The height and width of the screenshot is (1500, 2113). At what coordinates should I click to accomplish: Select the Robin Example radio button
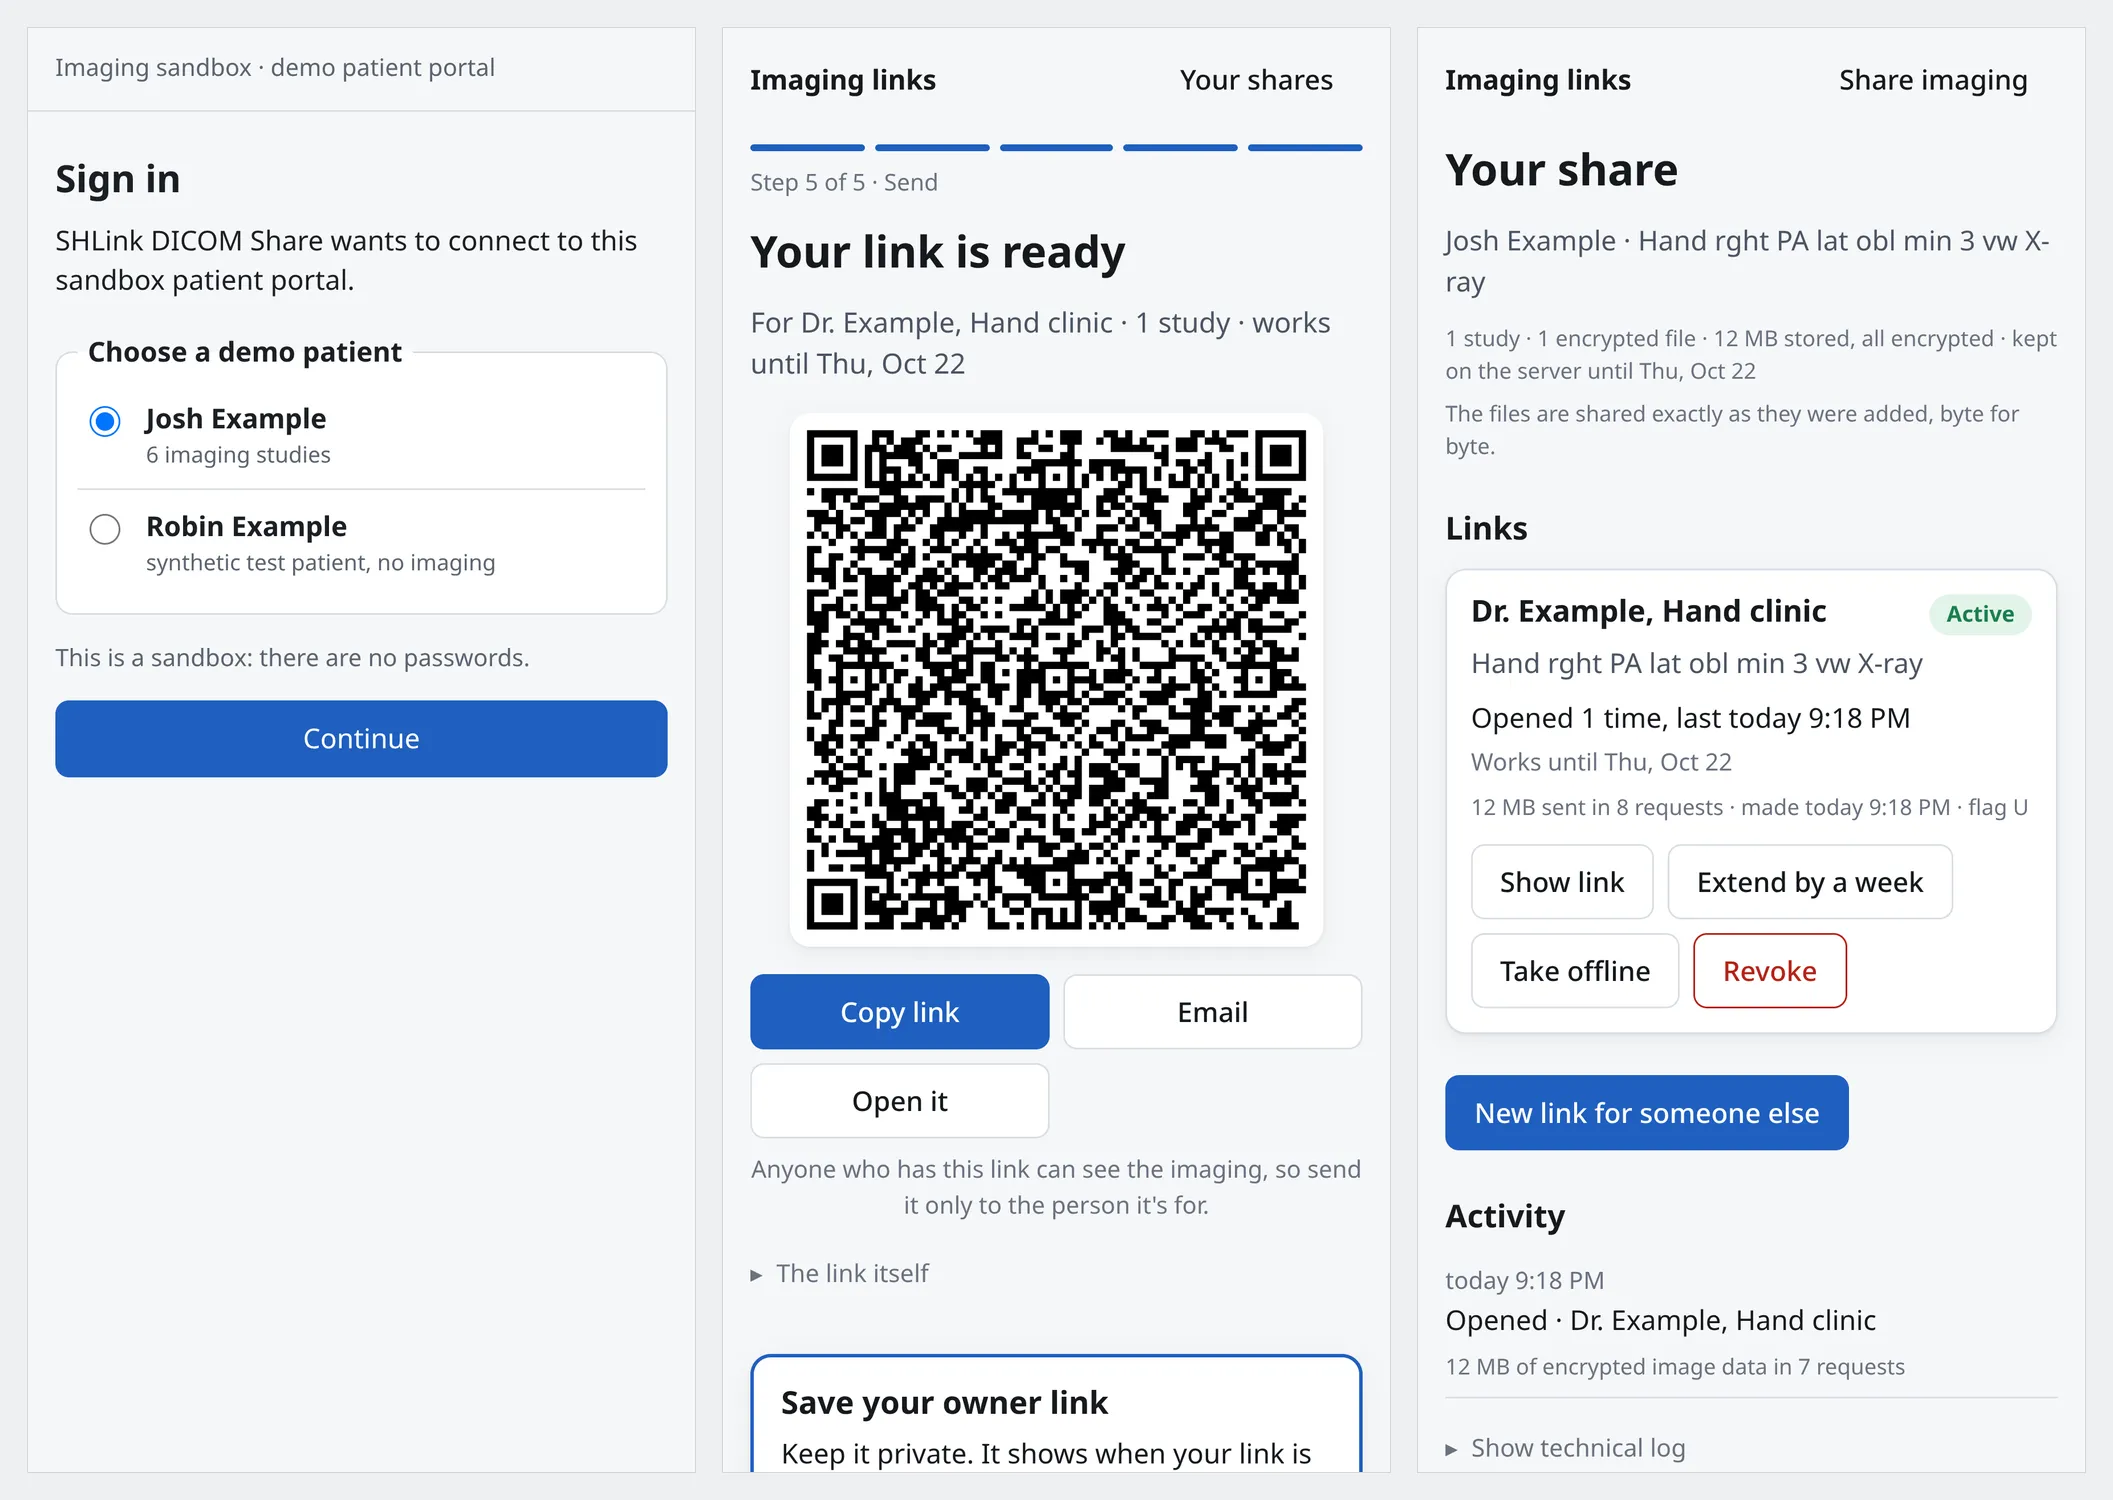pyautogui.click(x=105, y=529)
